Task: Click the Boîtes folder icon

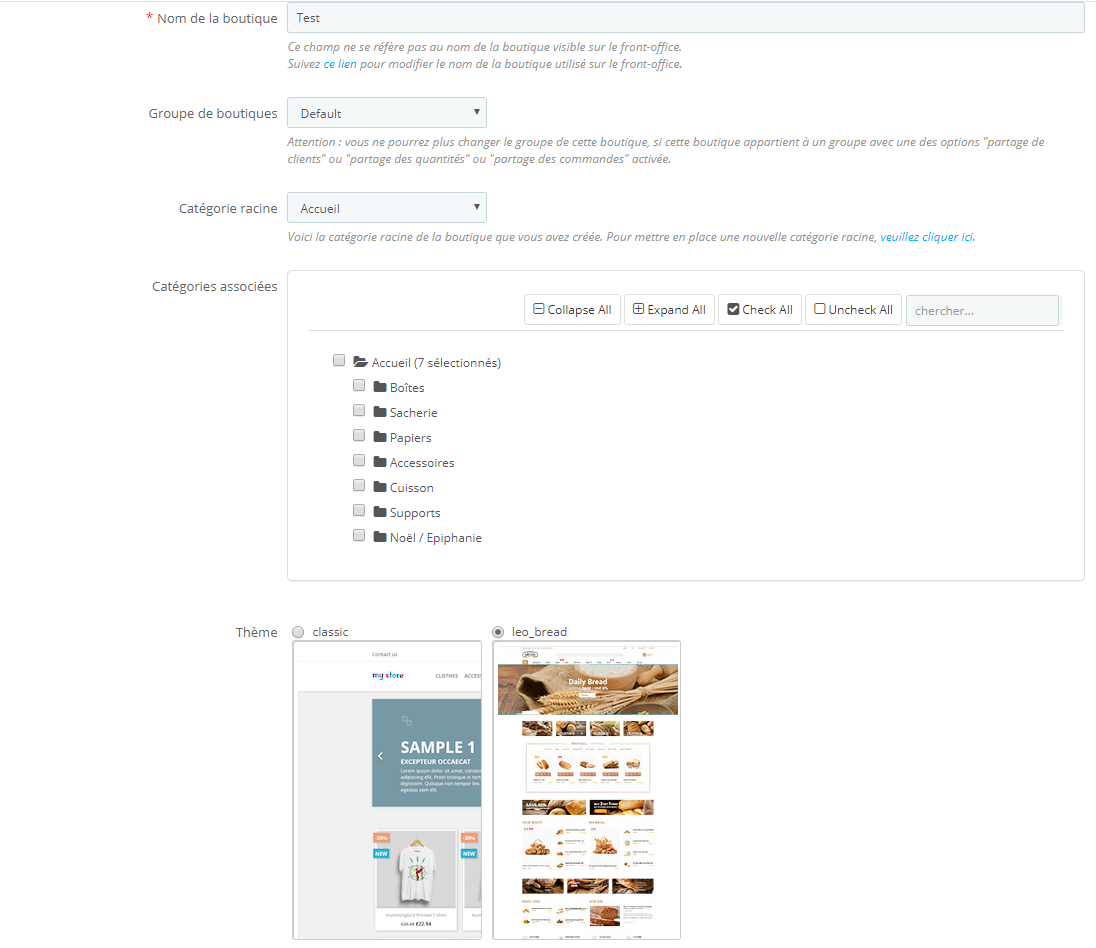Action: pyautogui.click(x=380, y=387)
